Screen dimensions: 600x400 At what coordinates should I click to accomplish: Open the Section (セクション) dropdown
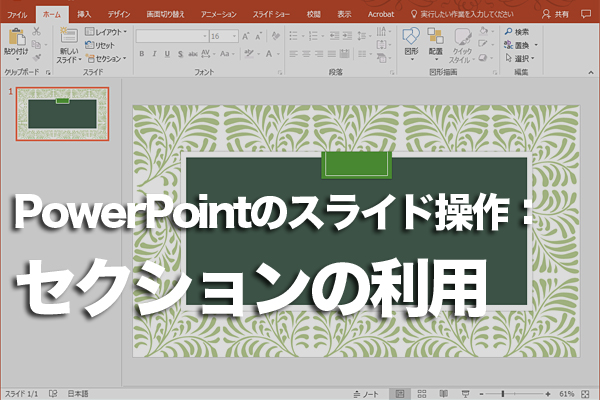106,59
